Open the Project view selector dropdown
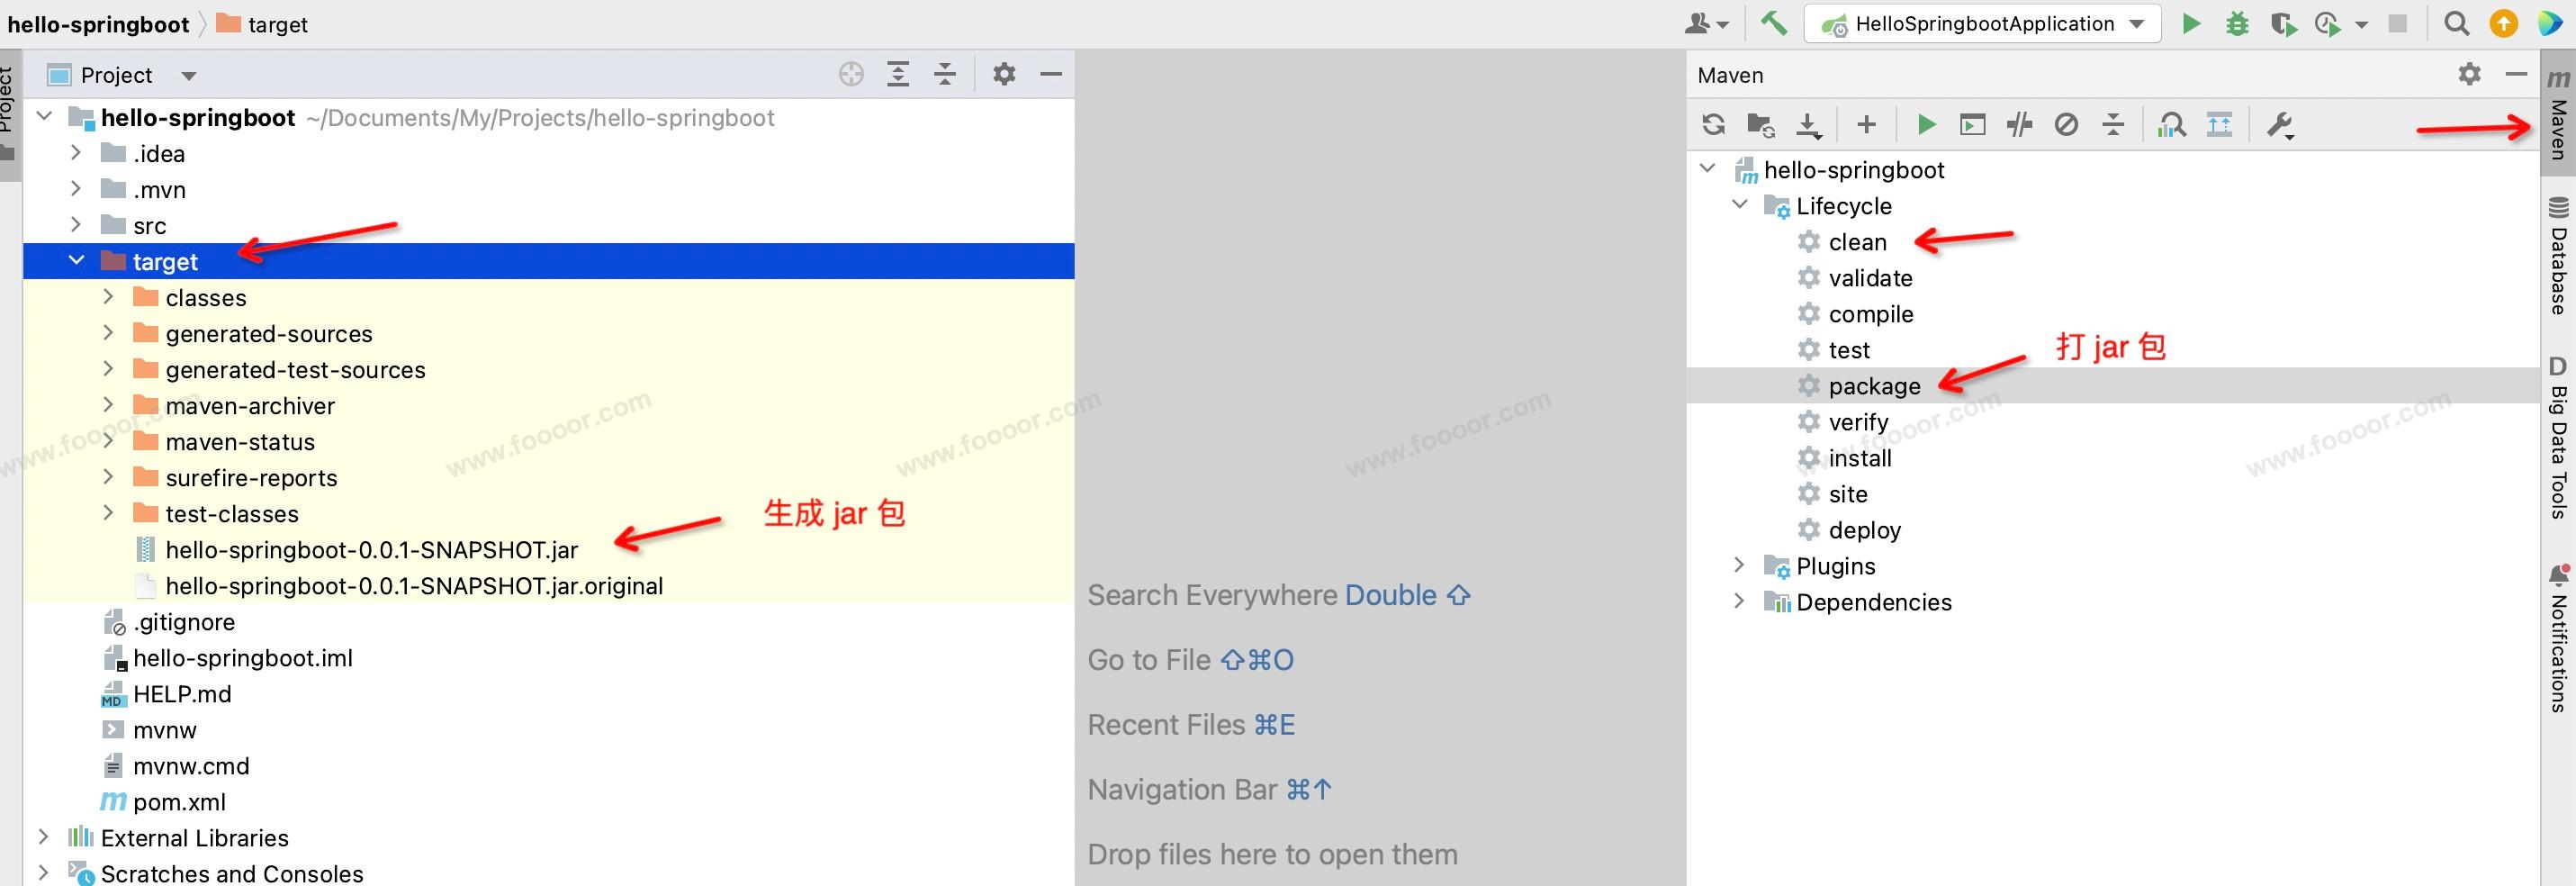The height and width of the screenshot is (886, 2576). coord(188,76)
